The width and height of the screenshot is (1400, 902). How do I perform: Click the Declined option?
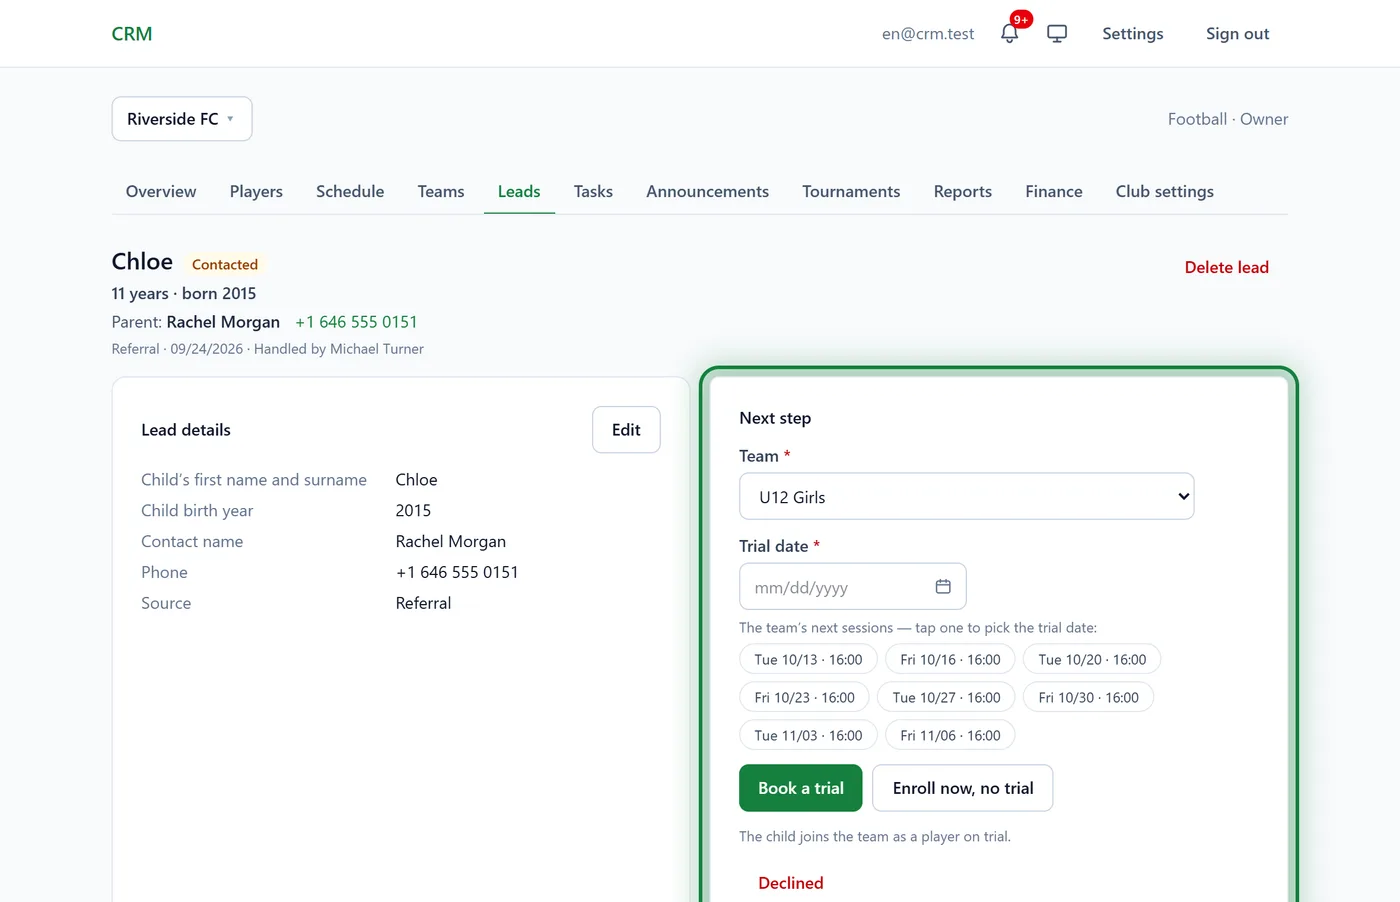791,883
